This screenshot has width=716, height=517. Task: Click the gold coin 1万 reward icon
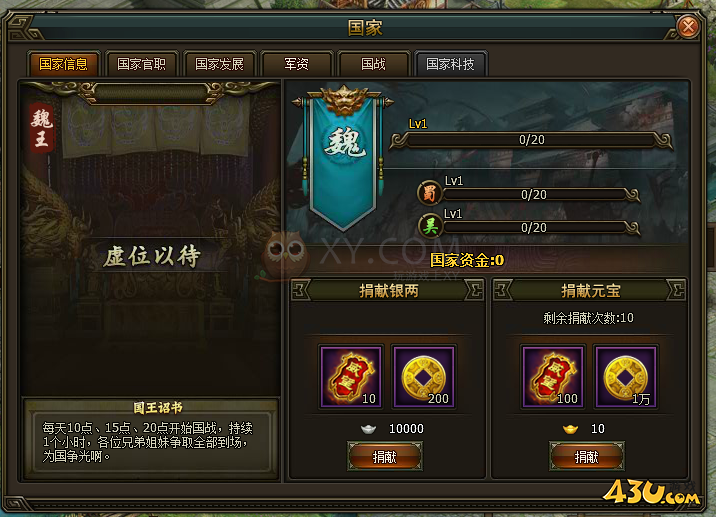click(626, 377)
